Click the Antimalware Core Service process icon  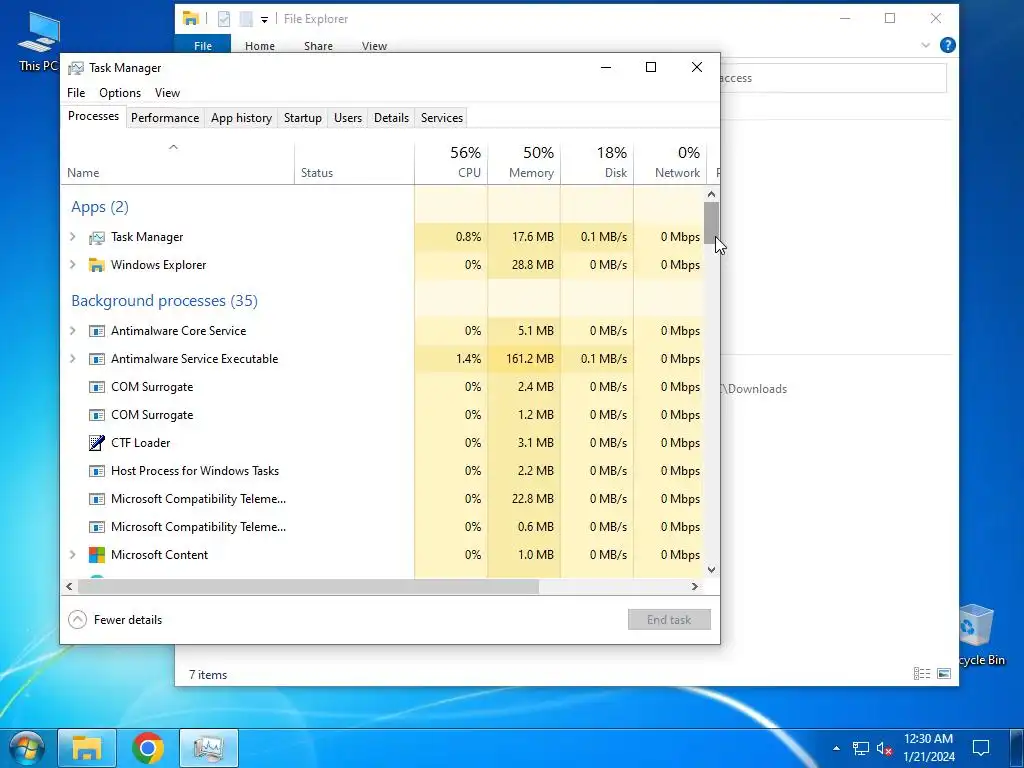(97, 331)
